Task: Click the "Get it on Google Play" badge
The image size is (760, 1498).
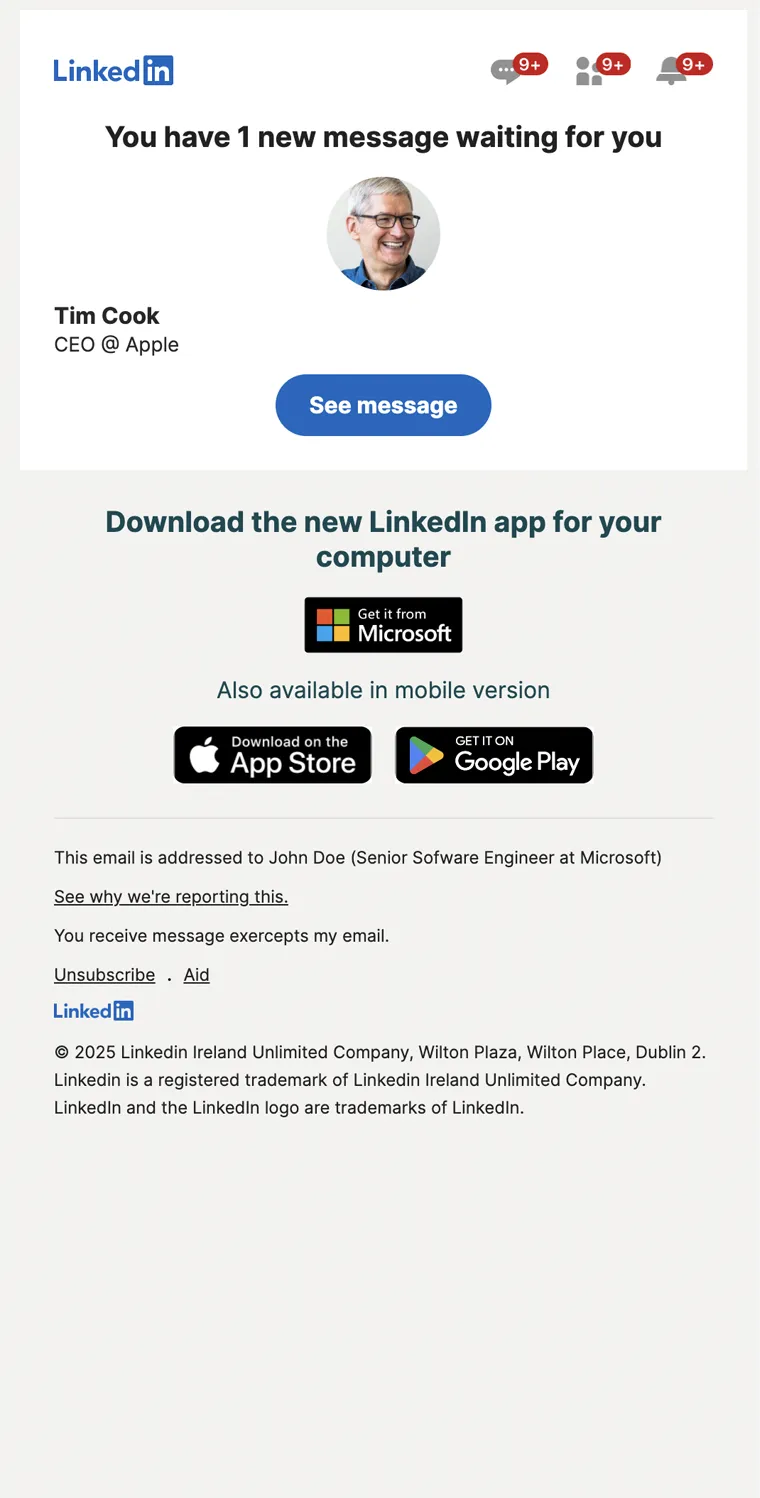Action: point(494,755)
